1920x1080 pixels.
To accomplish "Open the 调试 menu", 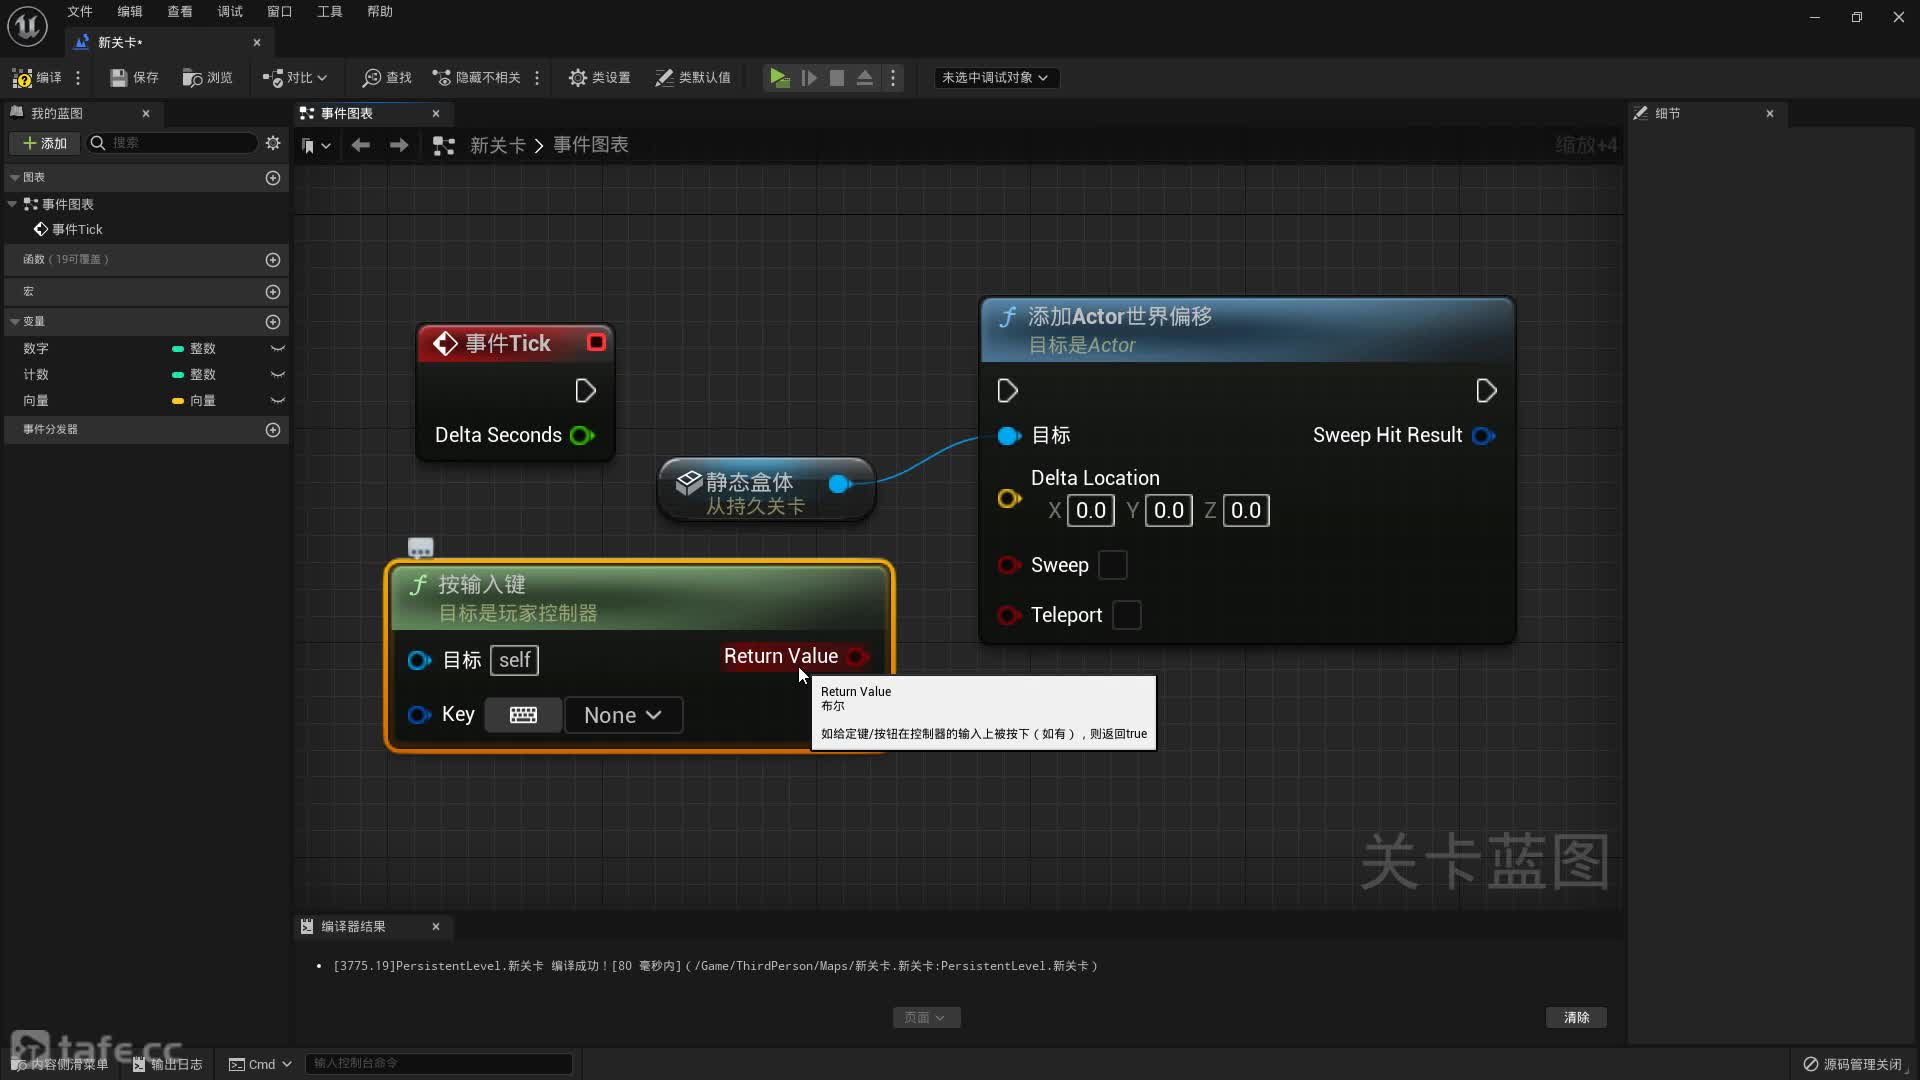I will coord(230,12).
